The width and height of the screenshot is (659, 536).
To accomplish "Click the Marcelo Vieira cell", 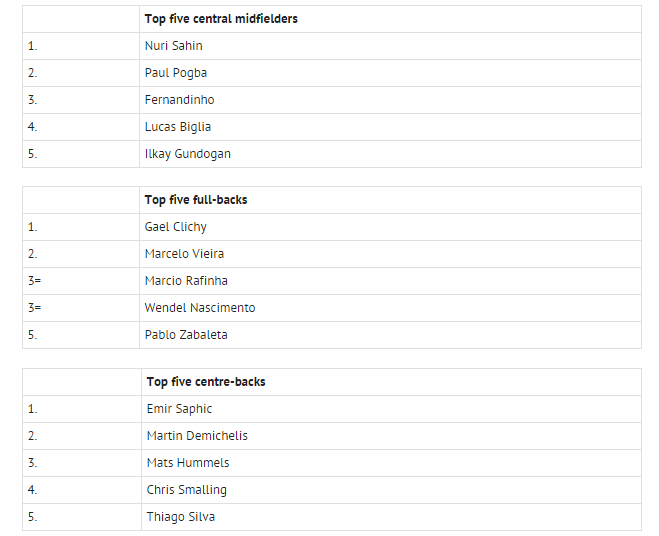I will [x=183, y=254].
